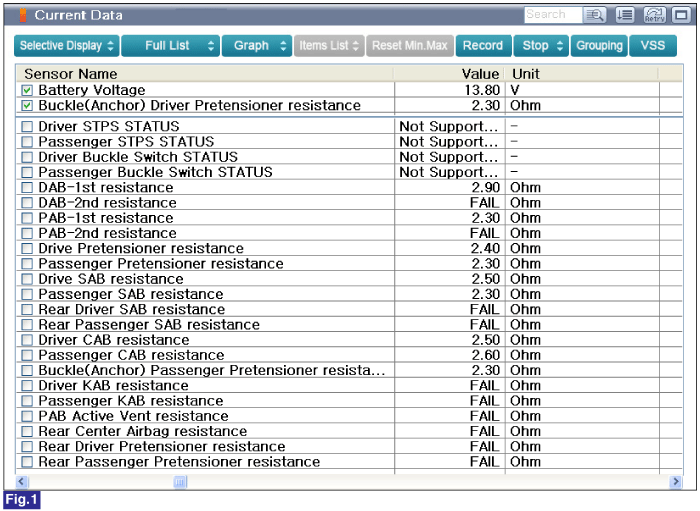Screen dimensions: 700x511
Task: Click the VSS button
Action: pos(653,46)
